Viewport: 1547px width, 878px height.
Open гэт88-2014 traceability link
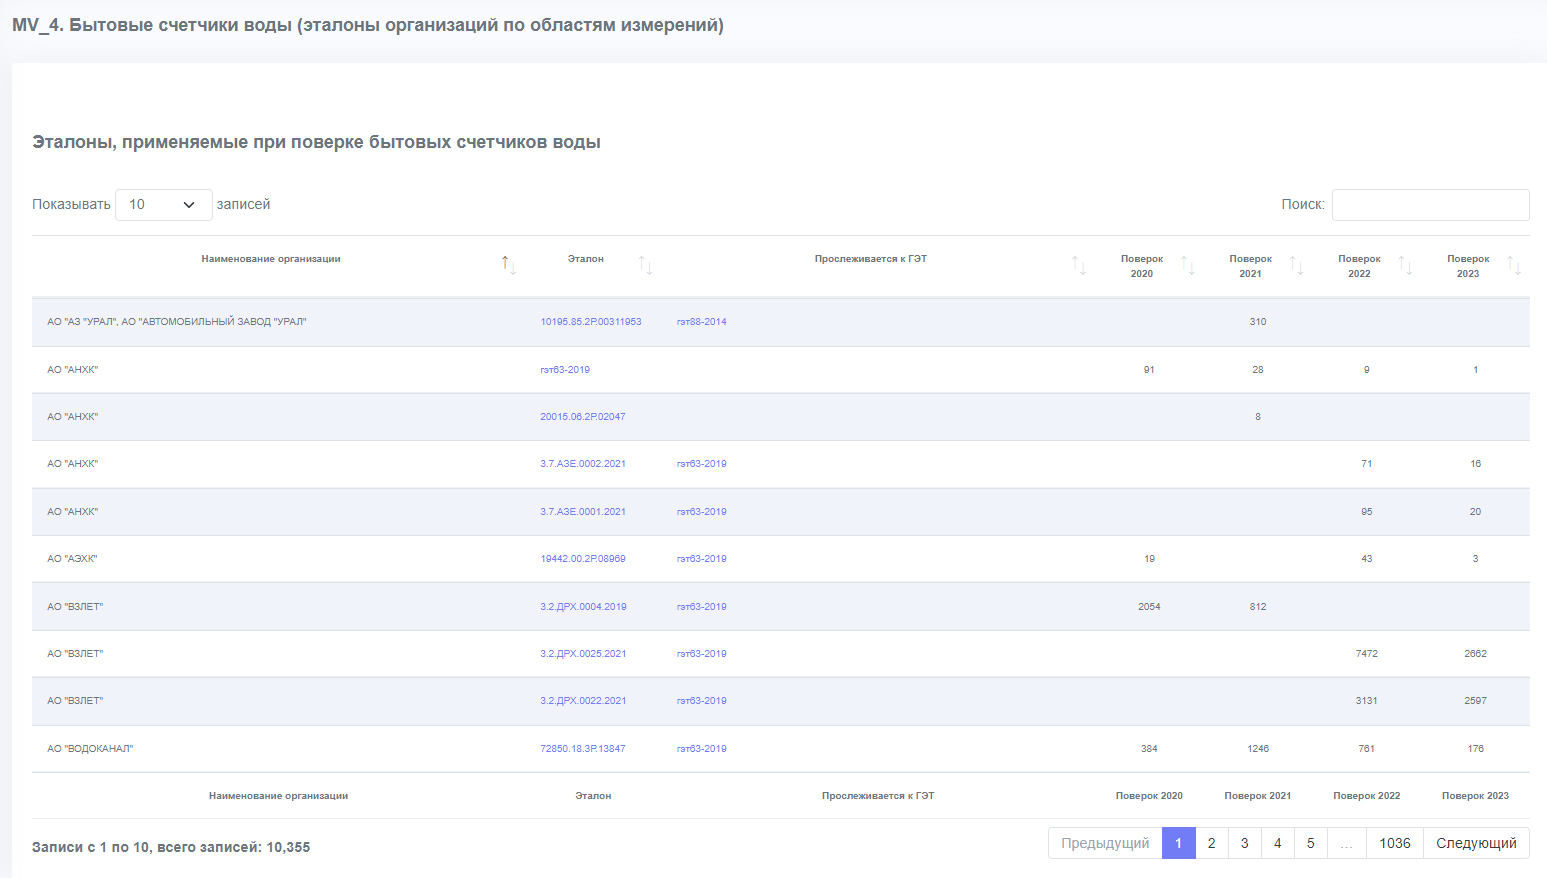pyautogui.click(x=702, y=322)
